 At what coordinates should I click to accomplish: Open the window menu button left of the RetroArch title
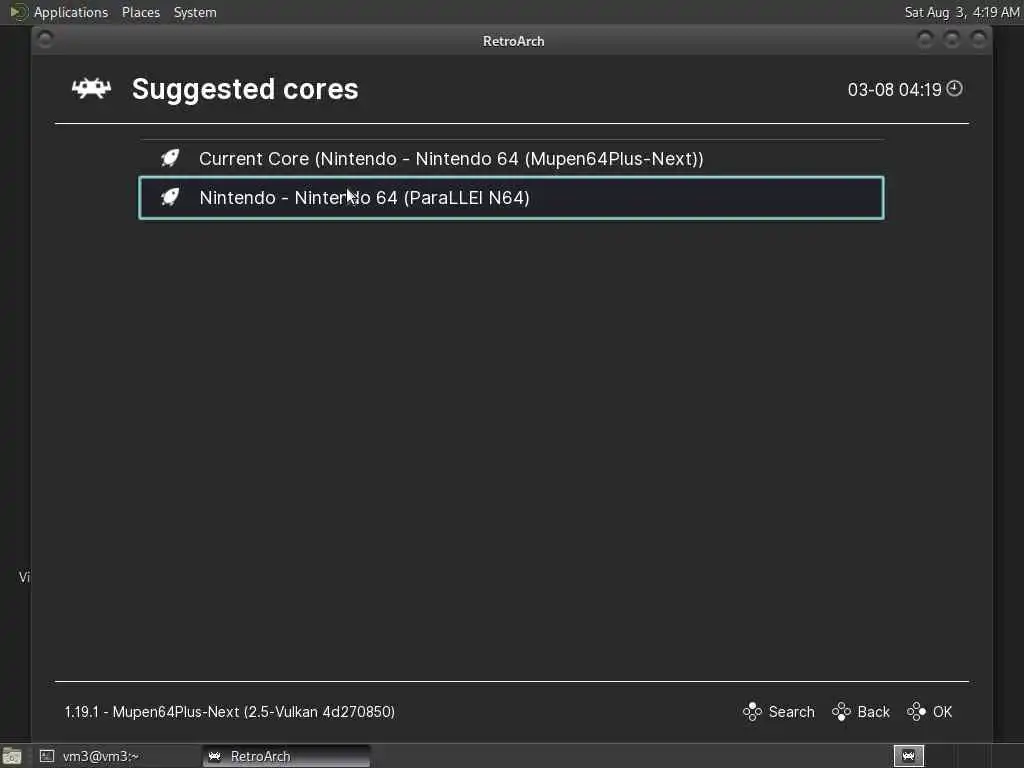(45, 40)
